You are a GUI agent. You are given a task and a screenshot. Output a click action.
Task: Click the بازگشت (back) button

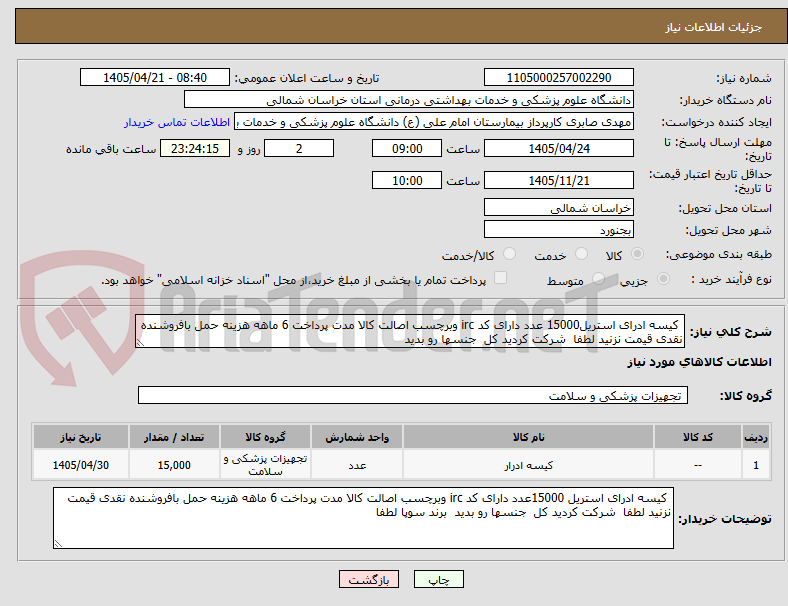[x=369, y=579]
